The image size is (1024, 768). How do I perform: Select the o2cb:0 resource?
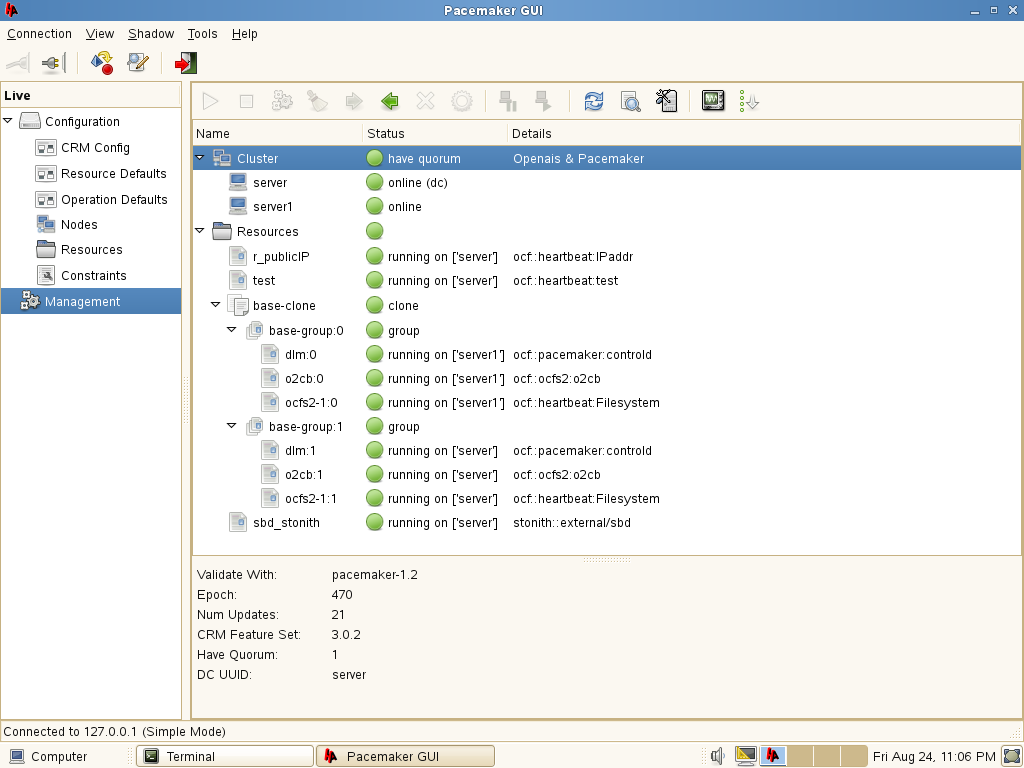coord(607,379)
